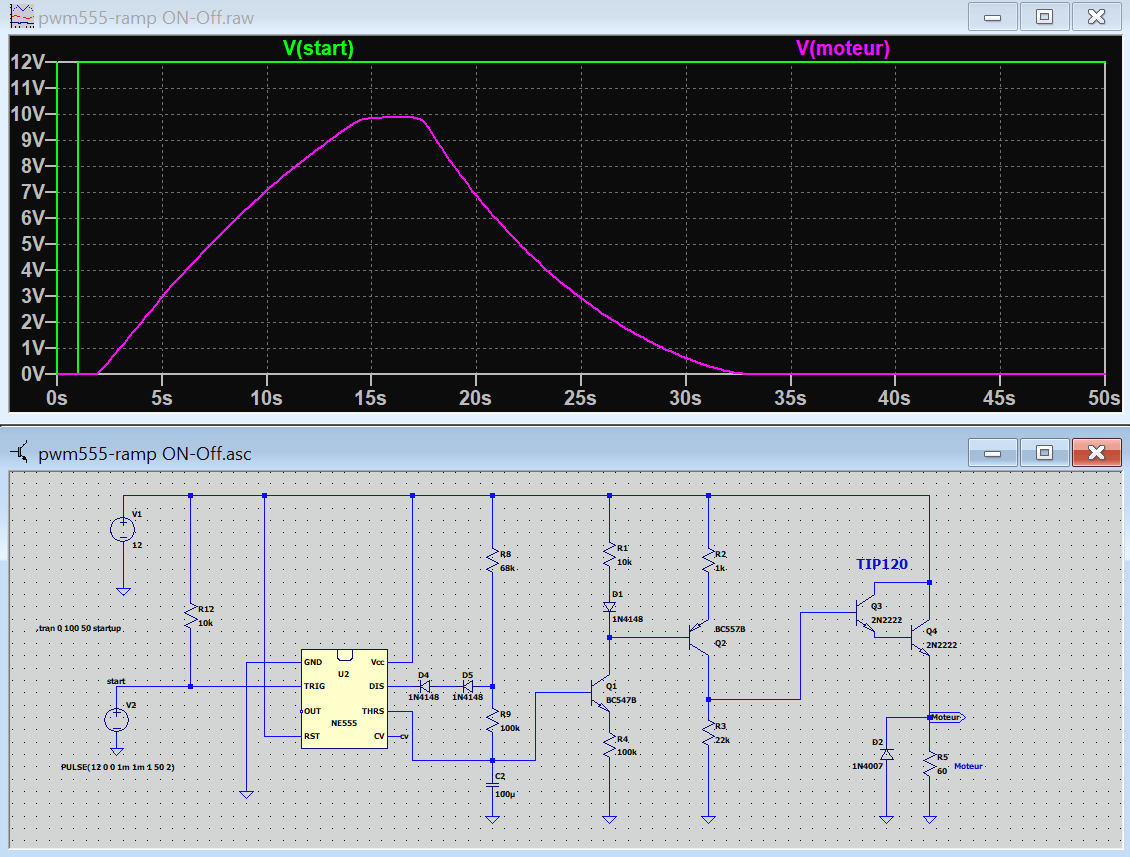Select resistor R2 1k
Screen dimensions: 1130x857
pos(709,561)
